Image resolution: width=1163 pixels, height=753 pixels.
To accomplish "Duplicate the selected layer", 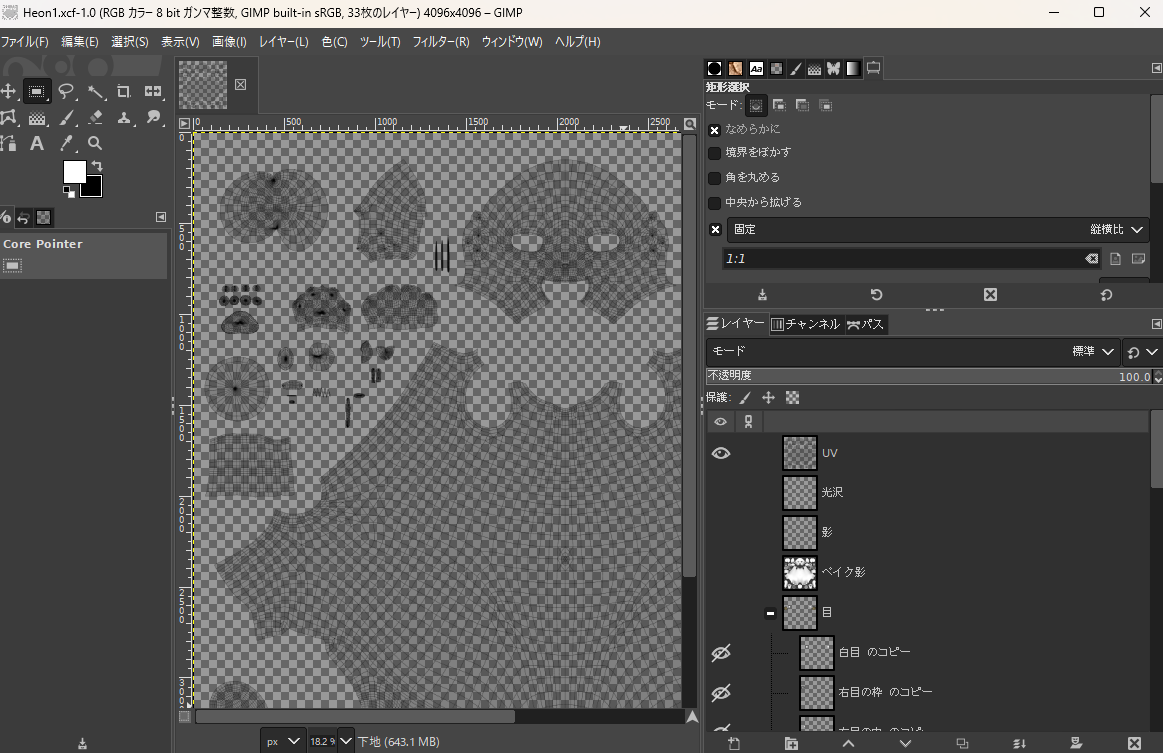I will point(962,743).
